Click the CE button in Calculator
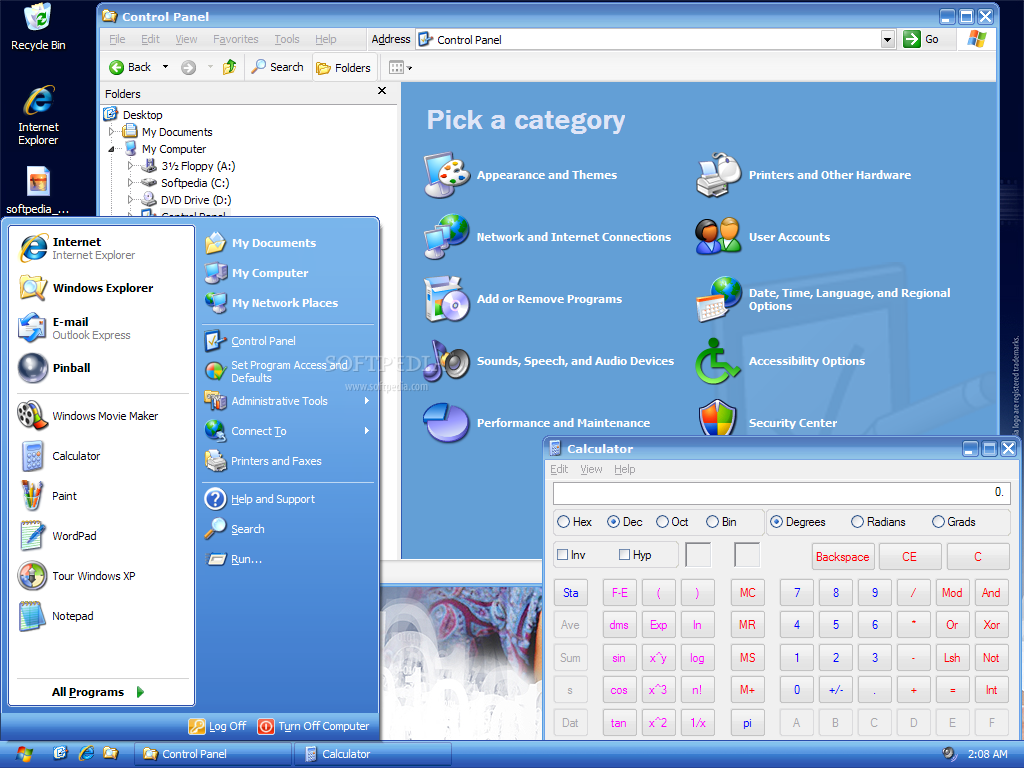This screenshot has height=768, width=1024. pos(909,556)
